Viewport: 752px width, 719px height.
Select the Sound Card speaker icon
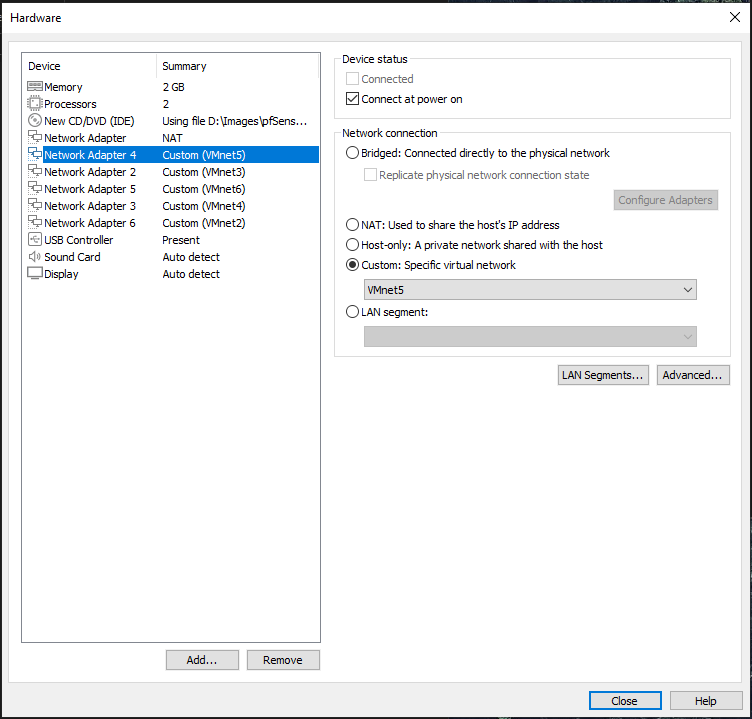34,257
